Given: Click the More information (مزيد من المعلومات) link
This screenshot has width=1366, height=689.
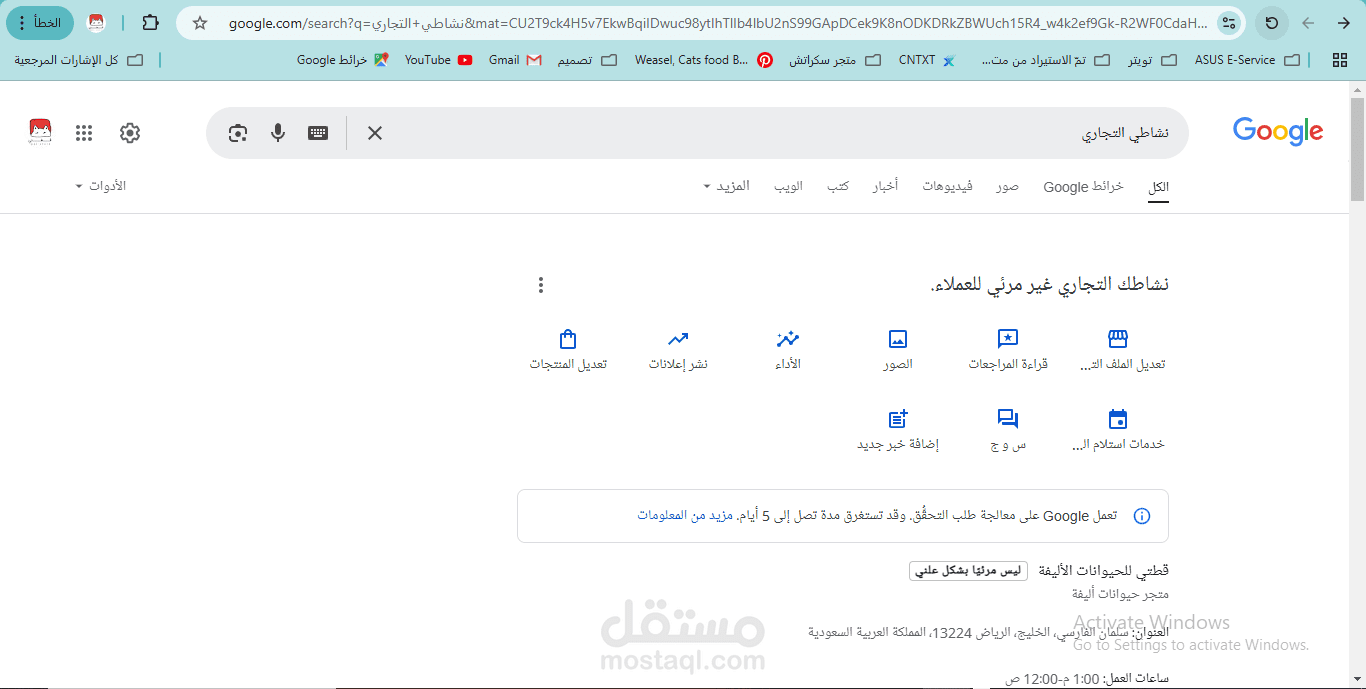Looking at the screenshot, I should [x=685, y=515].
